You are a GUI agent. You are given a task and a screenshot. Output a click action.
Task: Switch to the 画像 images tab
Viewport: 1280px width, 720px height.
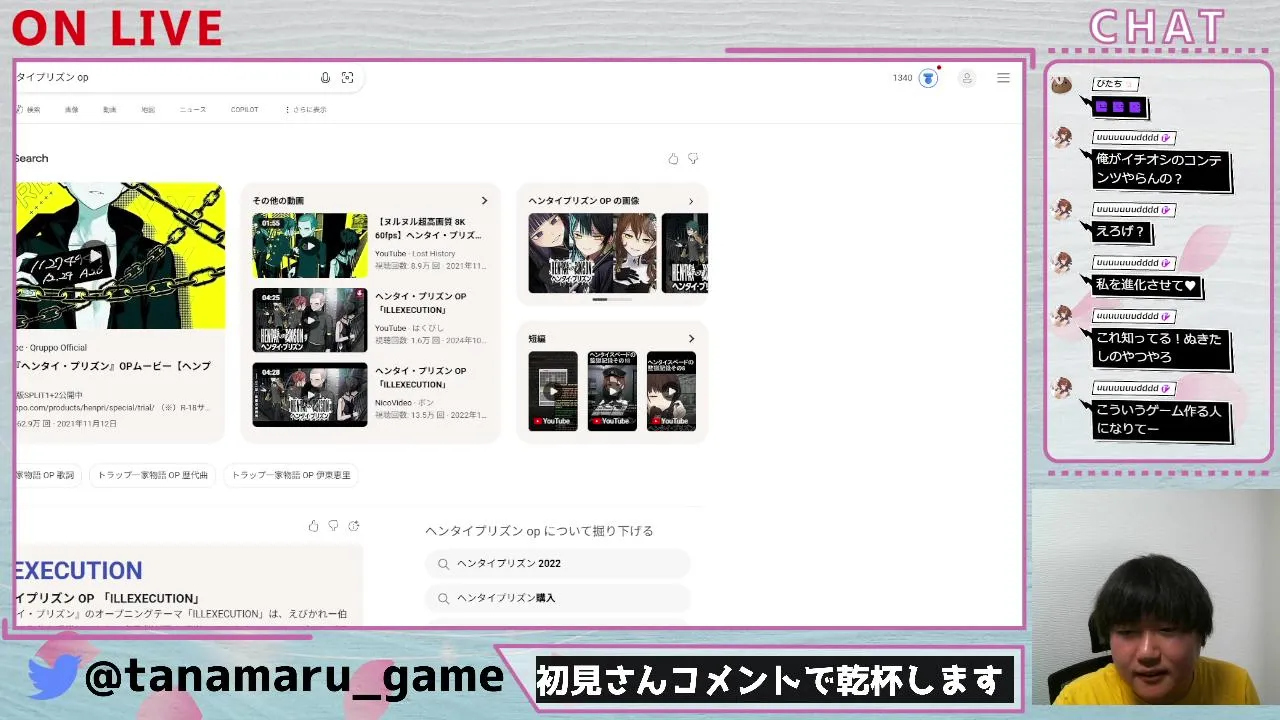[72, 110]
